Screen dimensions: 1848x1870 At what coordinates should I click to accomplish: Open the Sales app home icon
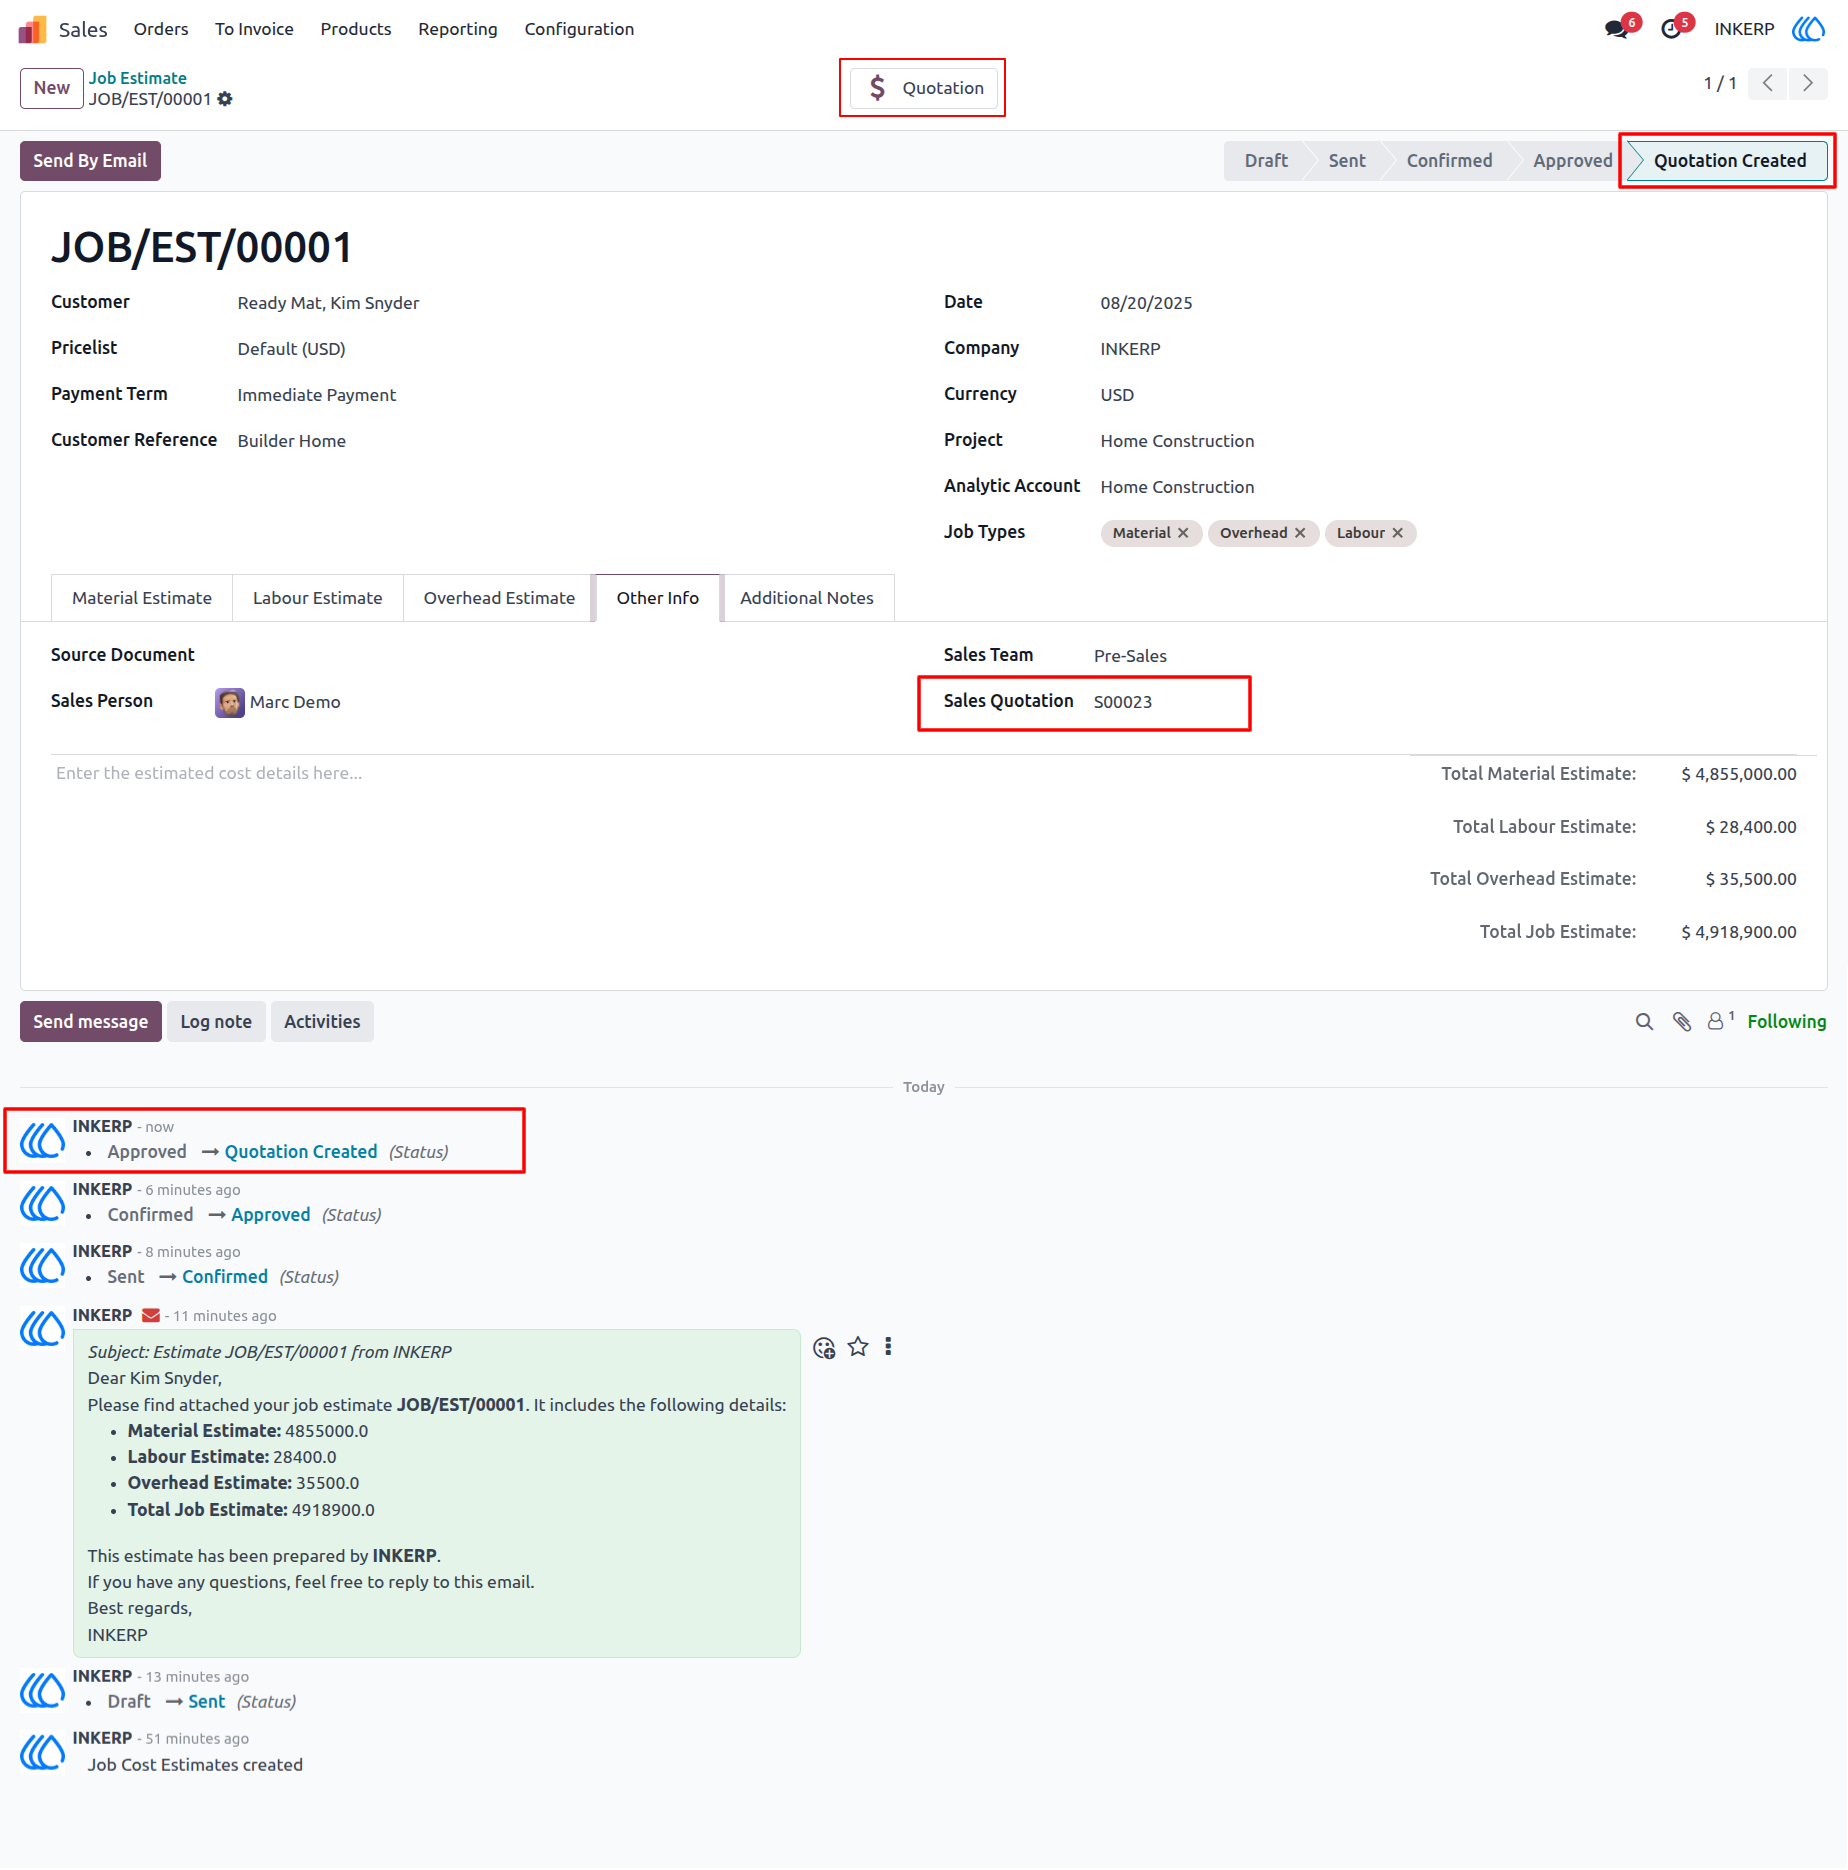click(32, 29)
